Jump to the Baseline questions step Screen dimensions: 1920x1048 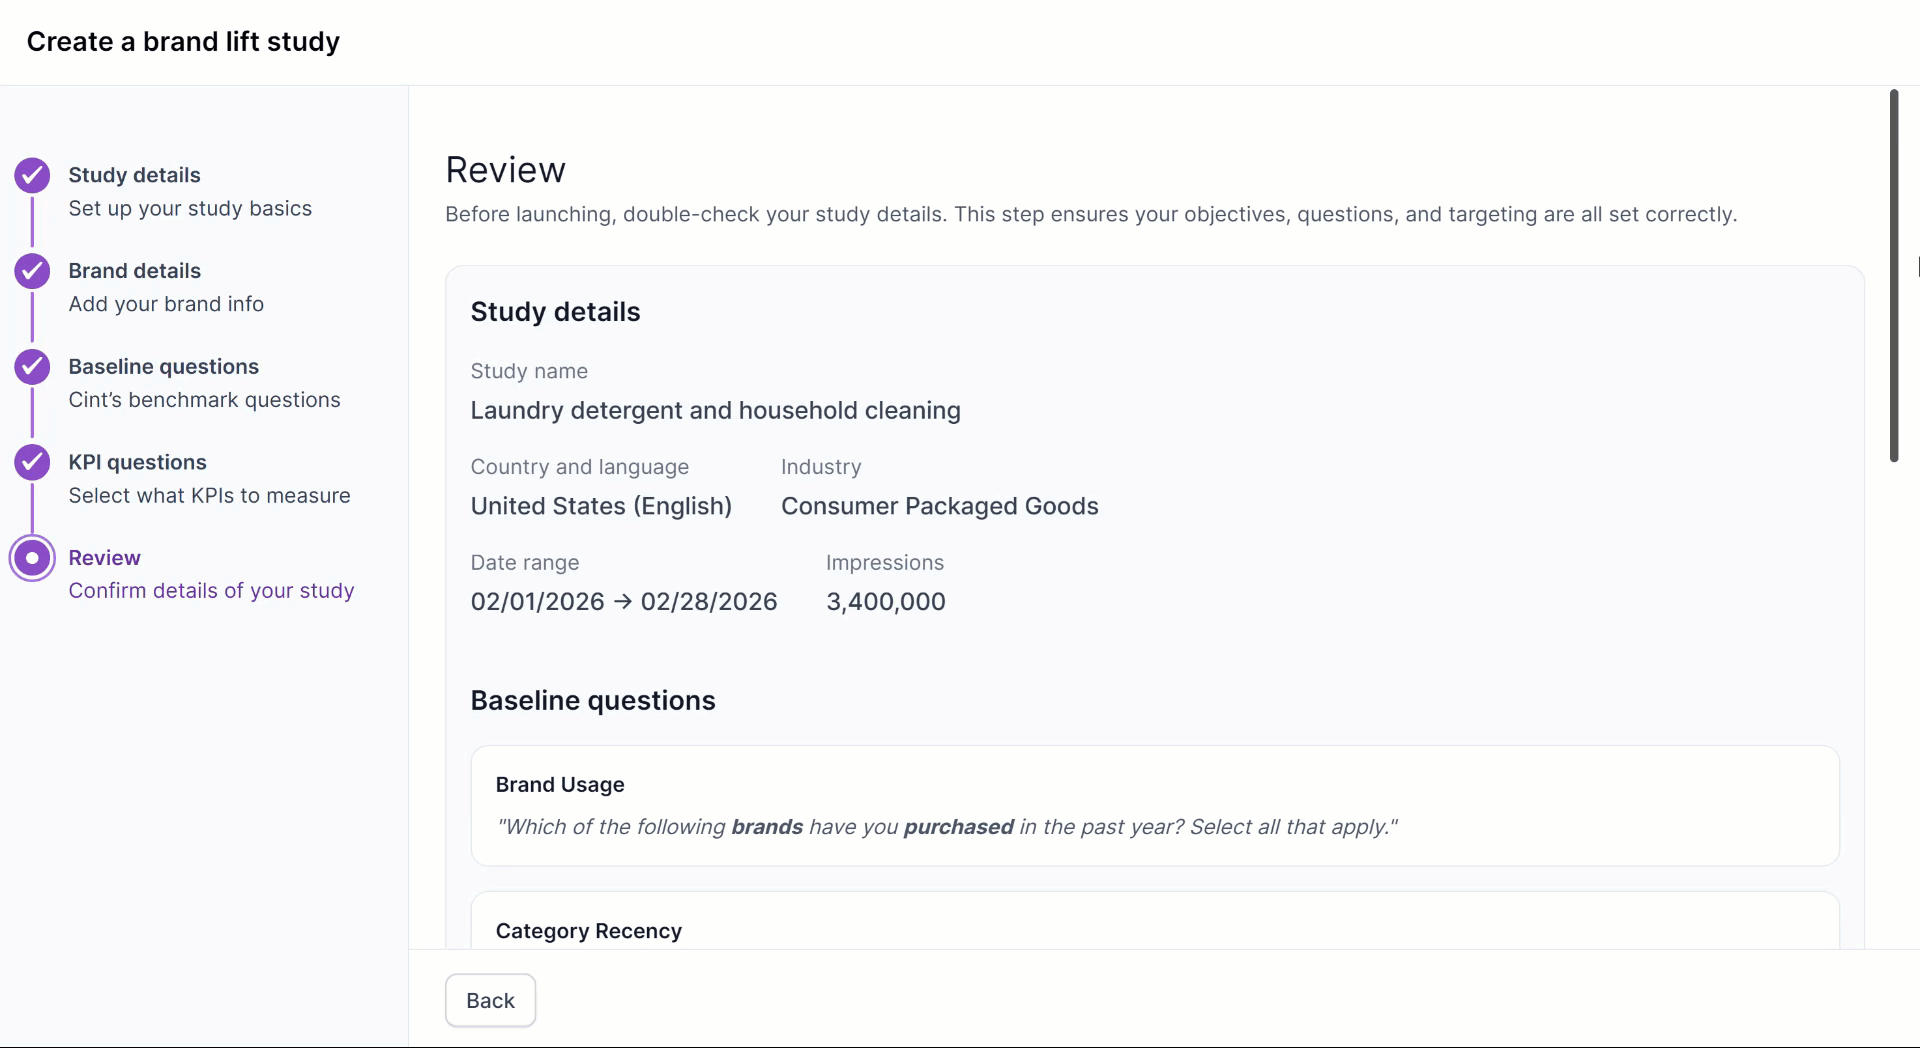(163, 367)
